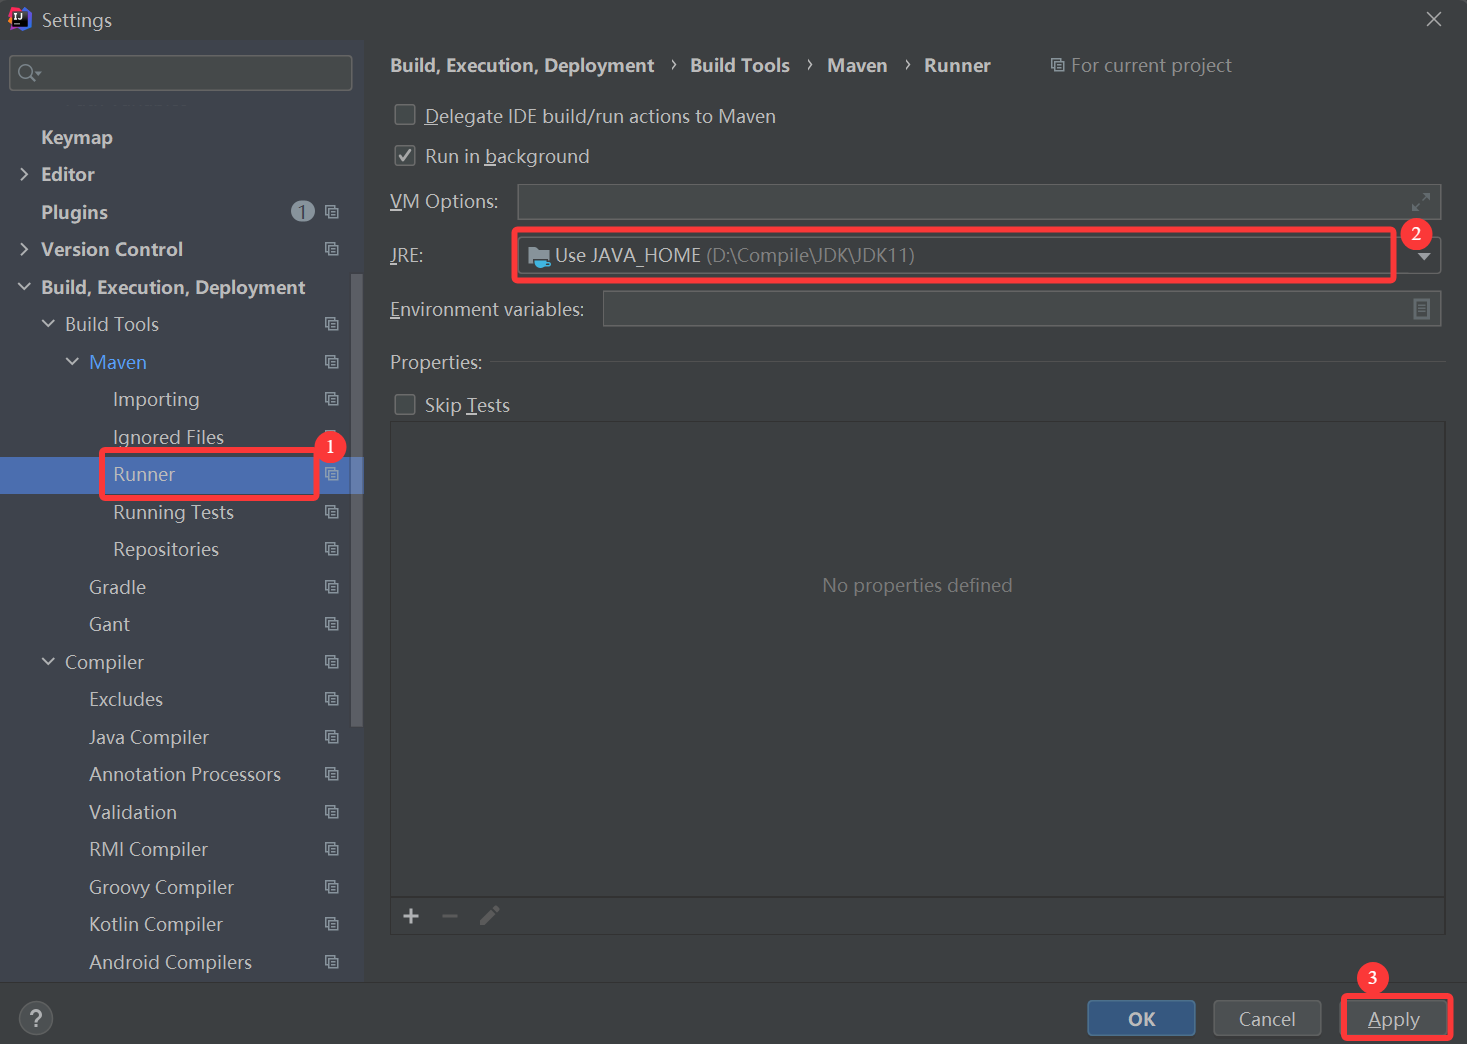Open Plugins settings
The height and width of the screenshot is (1044, 1467).
[x=74, y=212]
